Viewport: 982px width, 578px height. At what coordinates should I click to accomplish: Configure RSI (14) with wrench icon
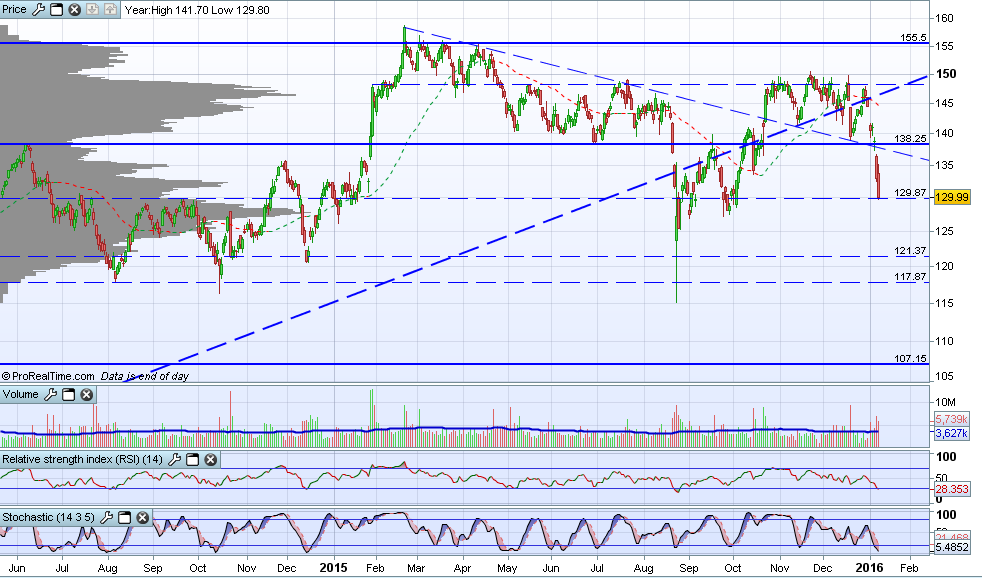pos(175,460)
